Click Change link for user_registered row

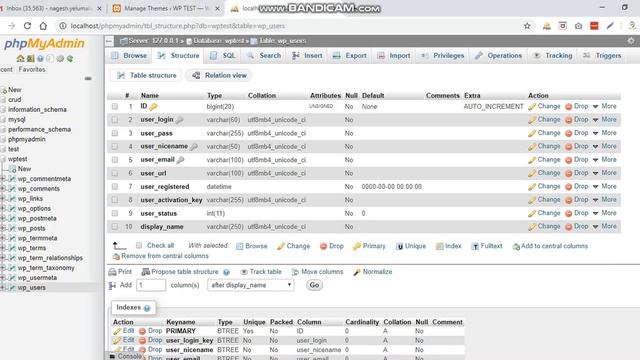(x=544, y=187)
